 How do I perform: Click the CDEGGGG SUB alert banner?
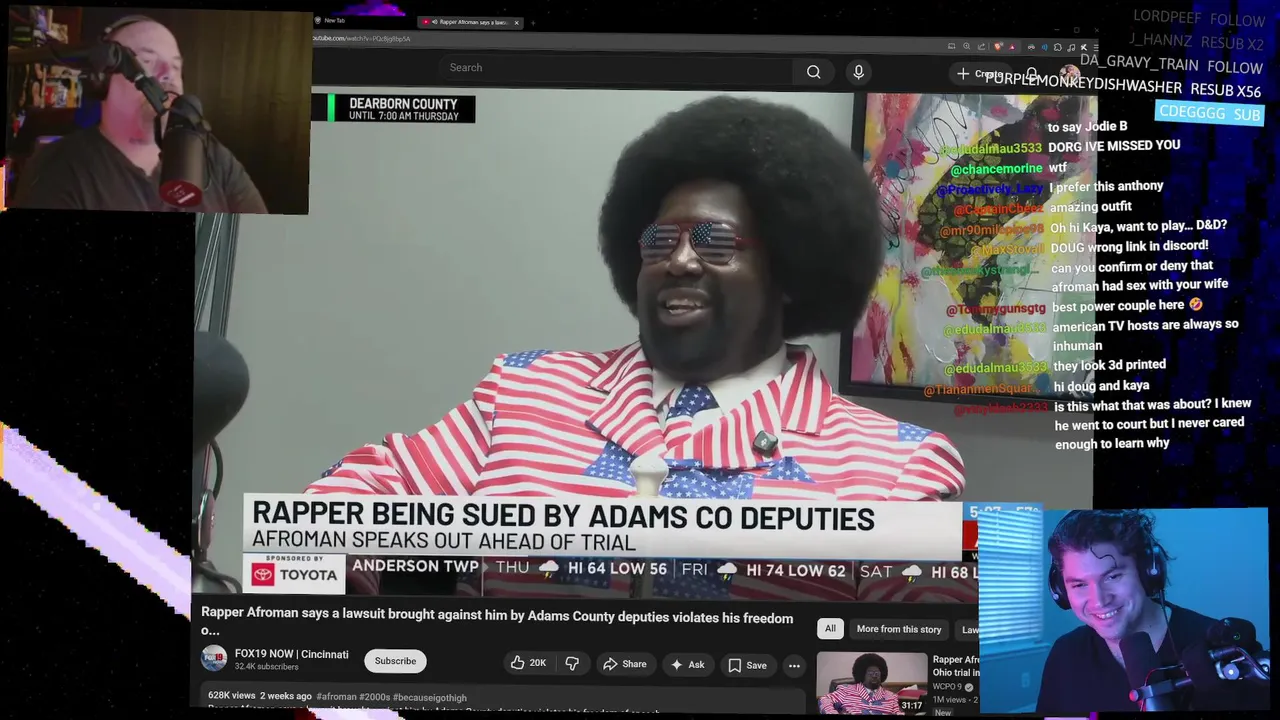tap(1209, 114)
